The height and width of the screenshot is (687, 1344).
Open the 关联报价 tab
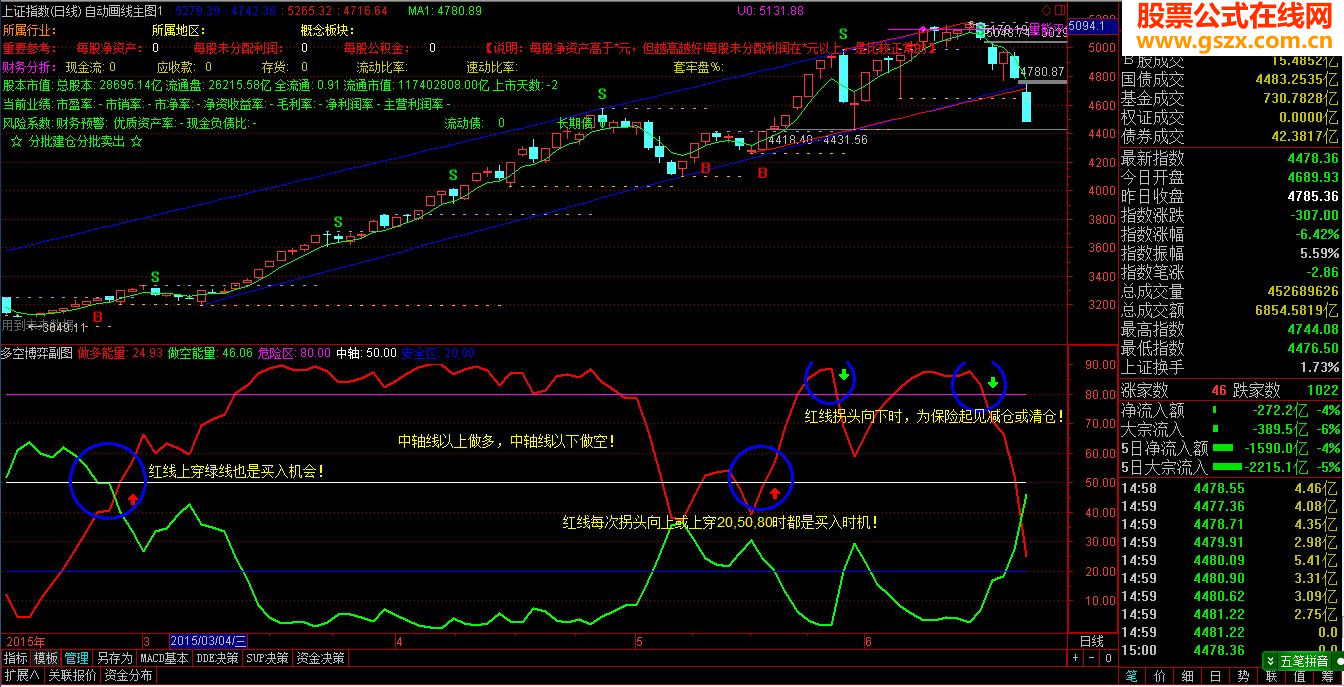coord(72,675)
